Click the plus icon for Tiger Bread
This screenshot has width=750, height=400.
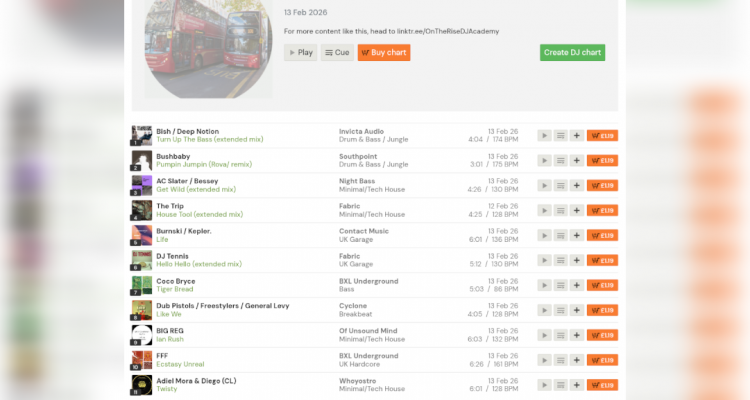(x=576, y=285)
